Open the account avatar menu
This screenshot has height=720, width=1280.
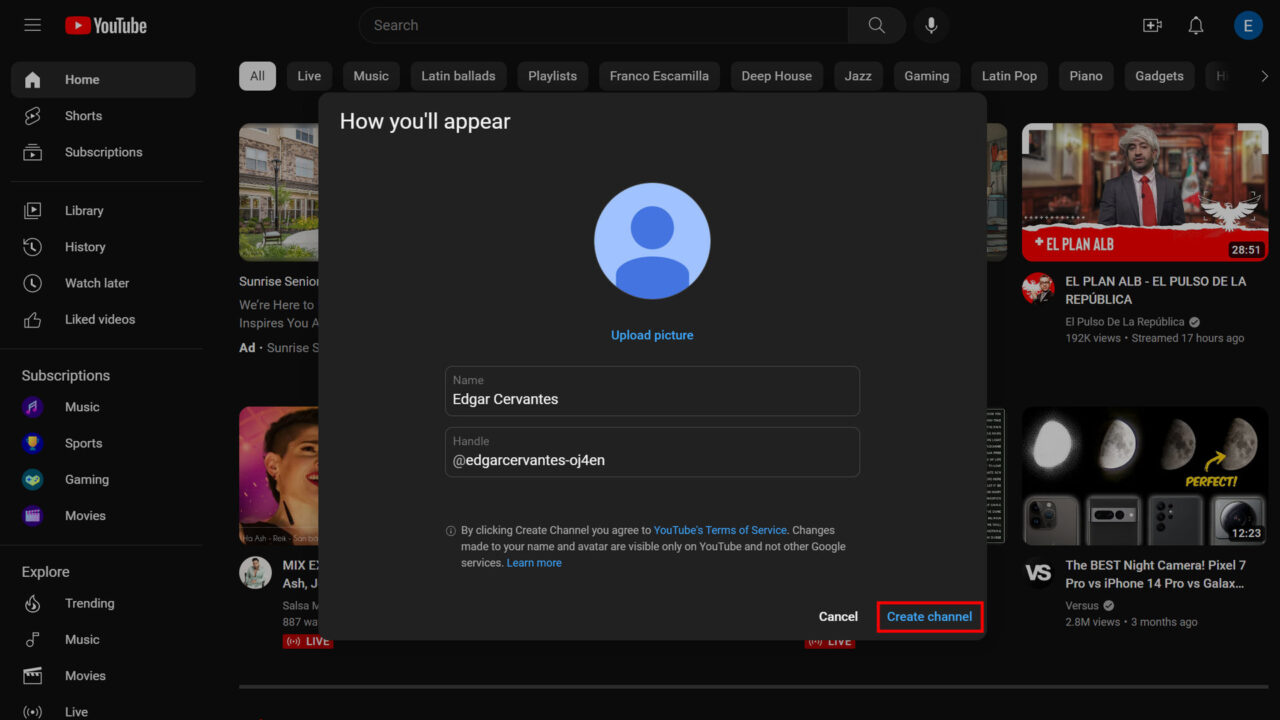point(1248,25)
